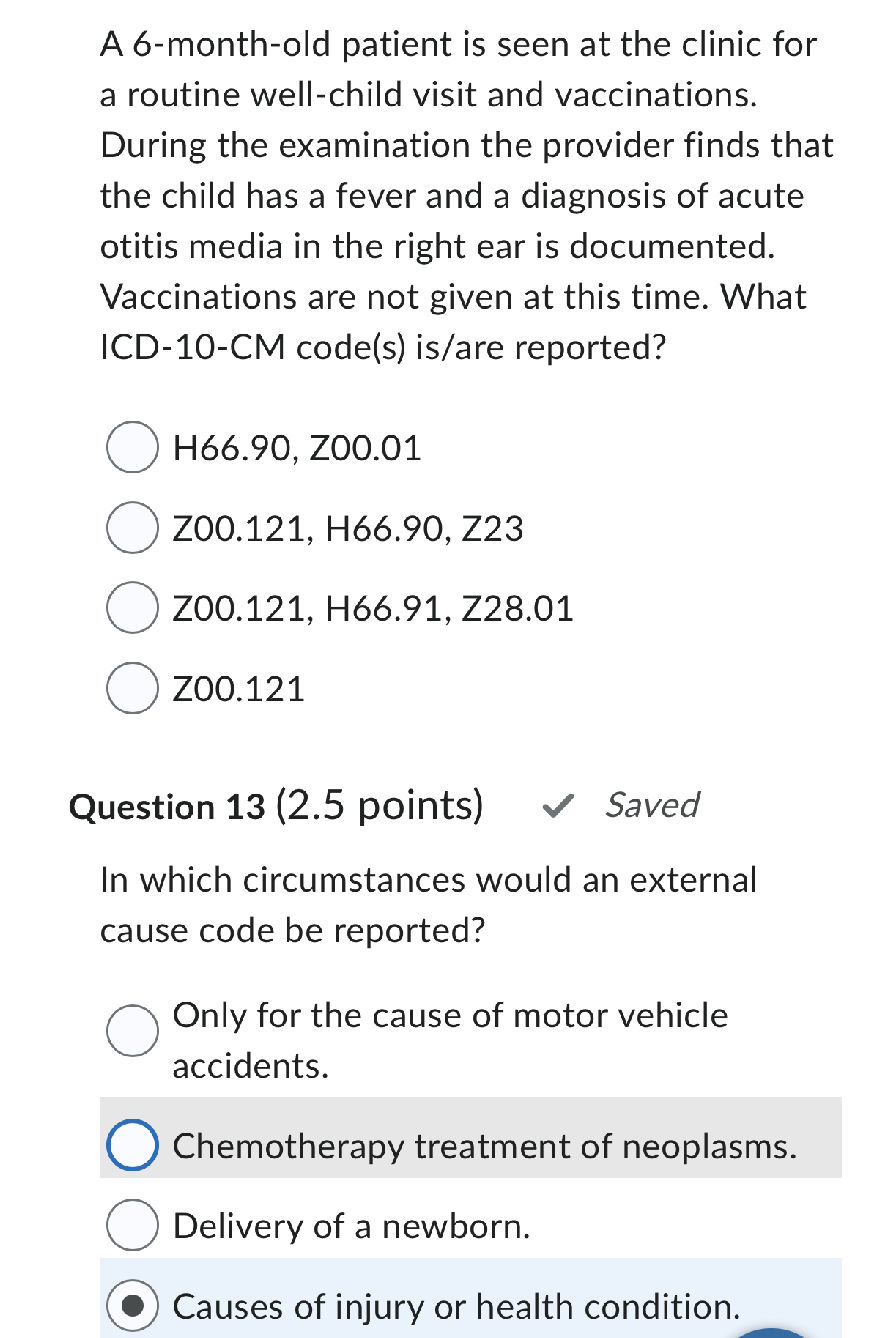The width and height of the screenshot is (888, 1338).
Task: Pick the radio button for the Z00.121-only answer
Action: pyautogui.click(x=131, y=688)
